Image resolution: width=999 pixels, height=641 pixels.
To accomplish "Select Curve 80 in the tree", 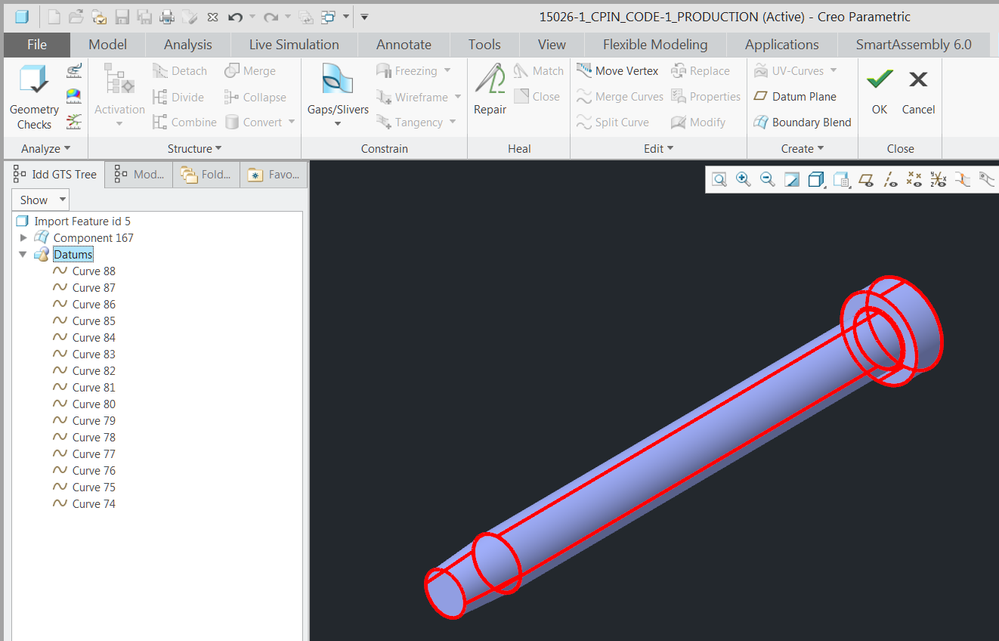I will (93, 404).
